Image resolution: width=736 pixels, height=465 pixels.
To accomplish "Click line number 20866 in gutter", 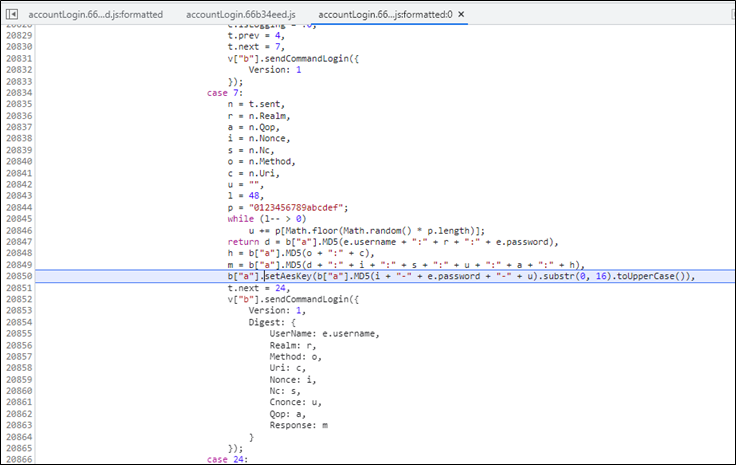I will (19, 459).
